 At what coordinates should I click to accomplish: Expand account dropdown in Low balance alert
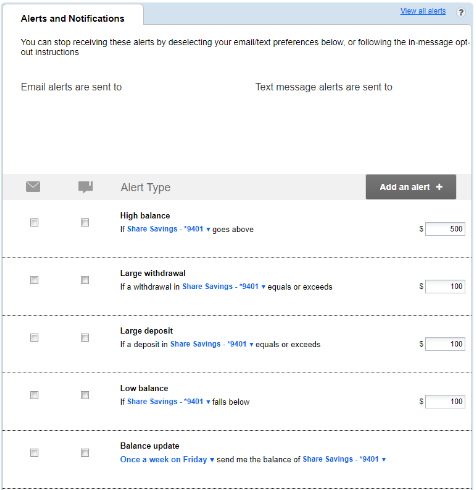(x=168, y=402)
